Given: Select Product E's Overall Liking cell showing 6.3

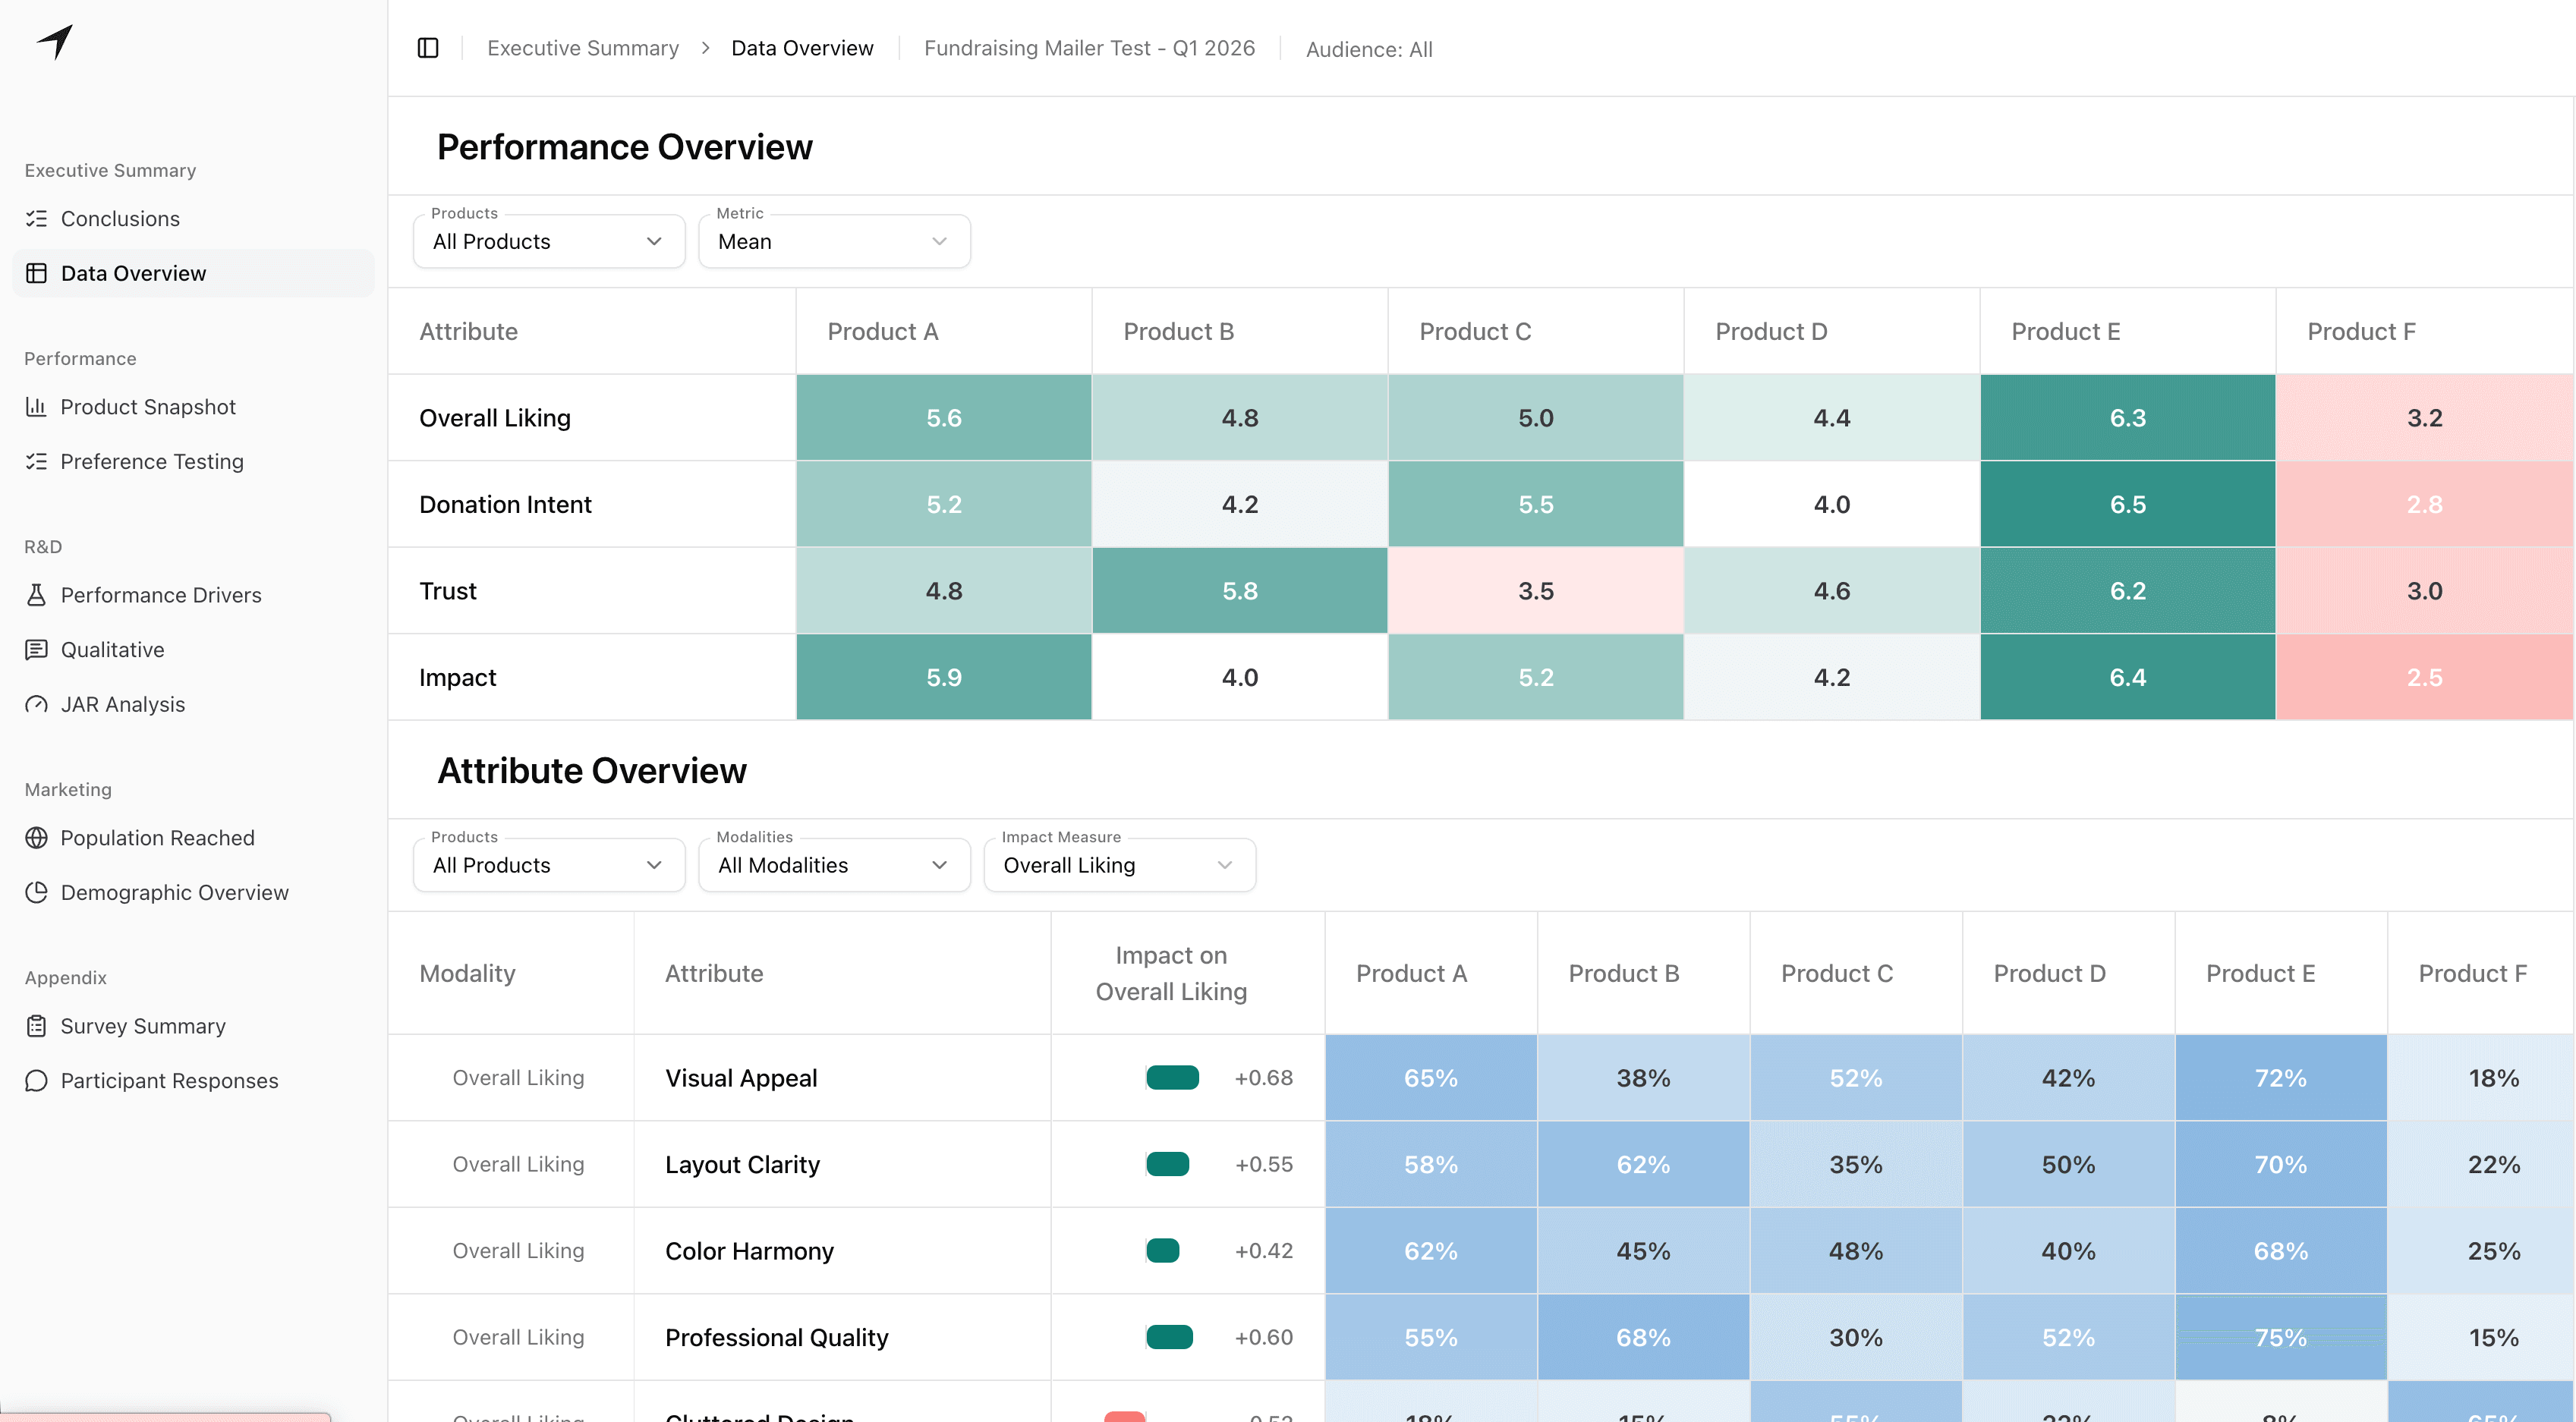Looking at the screenshot, I should pos(2127,418).
